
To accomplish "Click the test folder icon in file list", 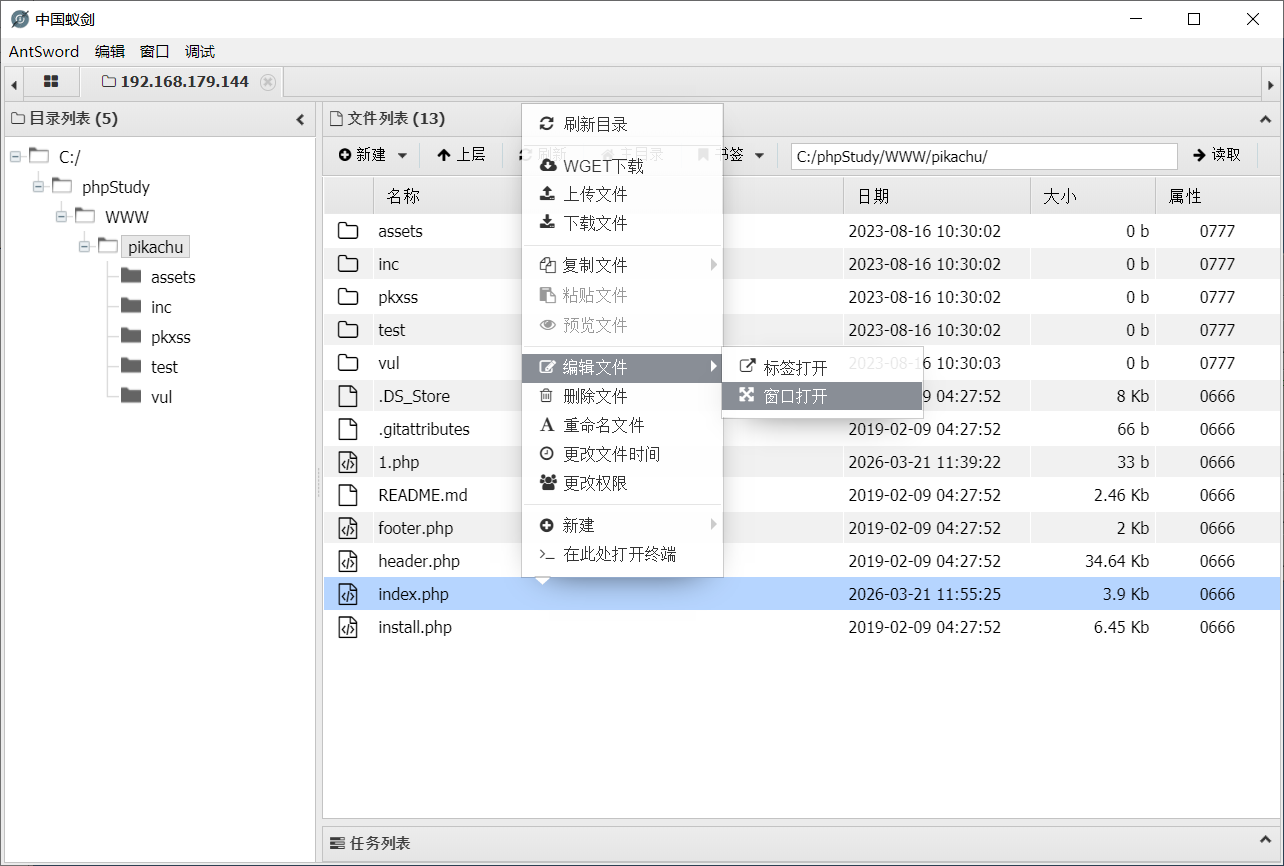I will pyautogui.click(x=348, y=330).
